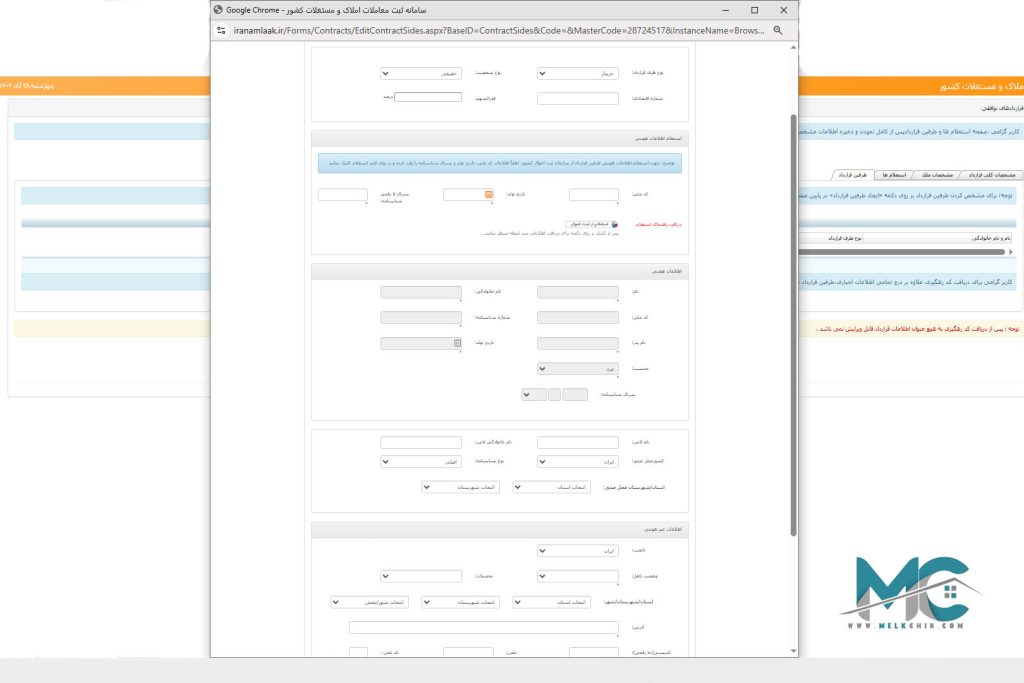Click the national code field in inquiry section

click(593, 195)
